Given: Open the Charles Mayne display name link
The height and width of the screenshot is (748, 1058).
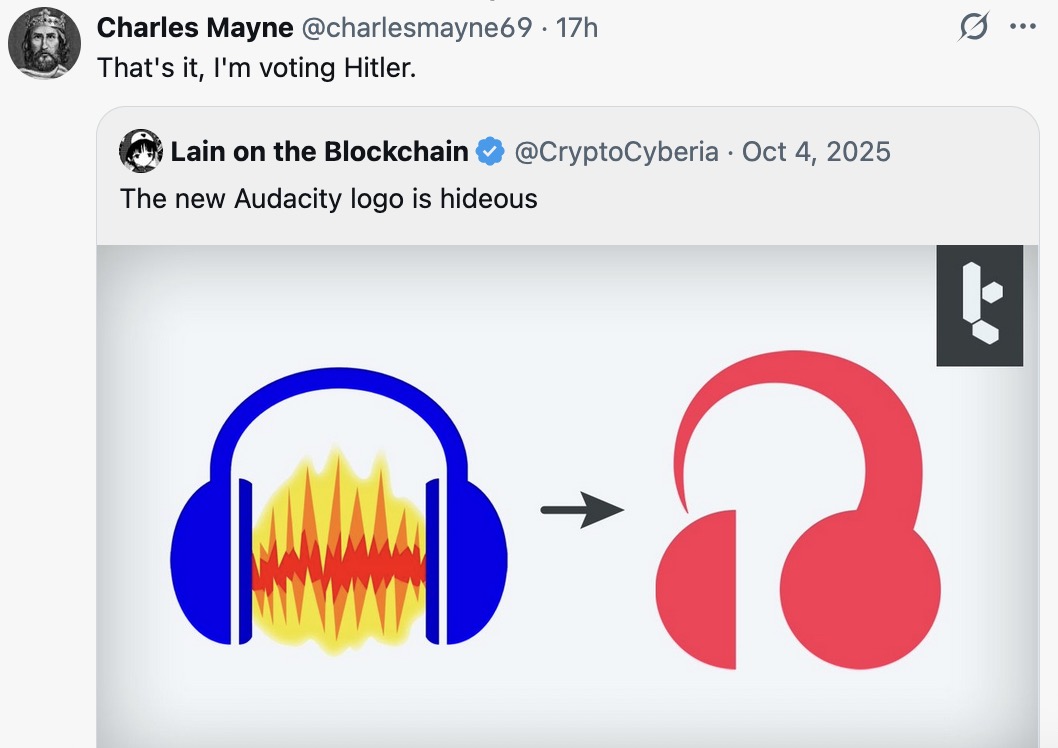Looking at the screenshot, I should 195,28.
